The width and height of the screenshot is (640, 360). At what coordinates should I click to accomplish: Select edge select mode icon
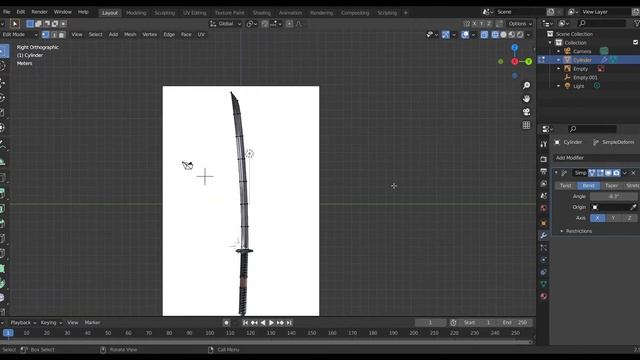click(x=53, y=35)
